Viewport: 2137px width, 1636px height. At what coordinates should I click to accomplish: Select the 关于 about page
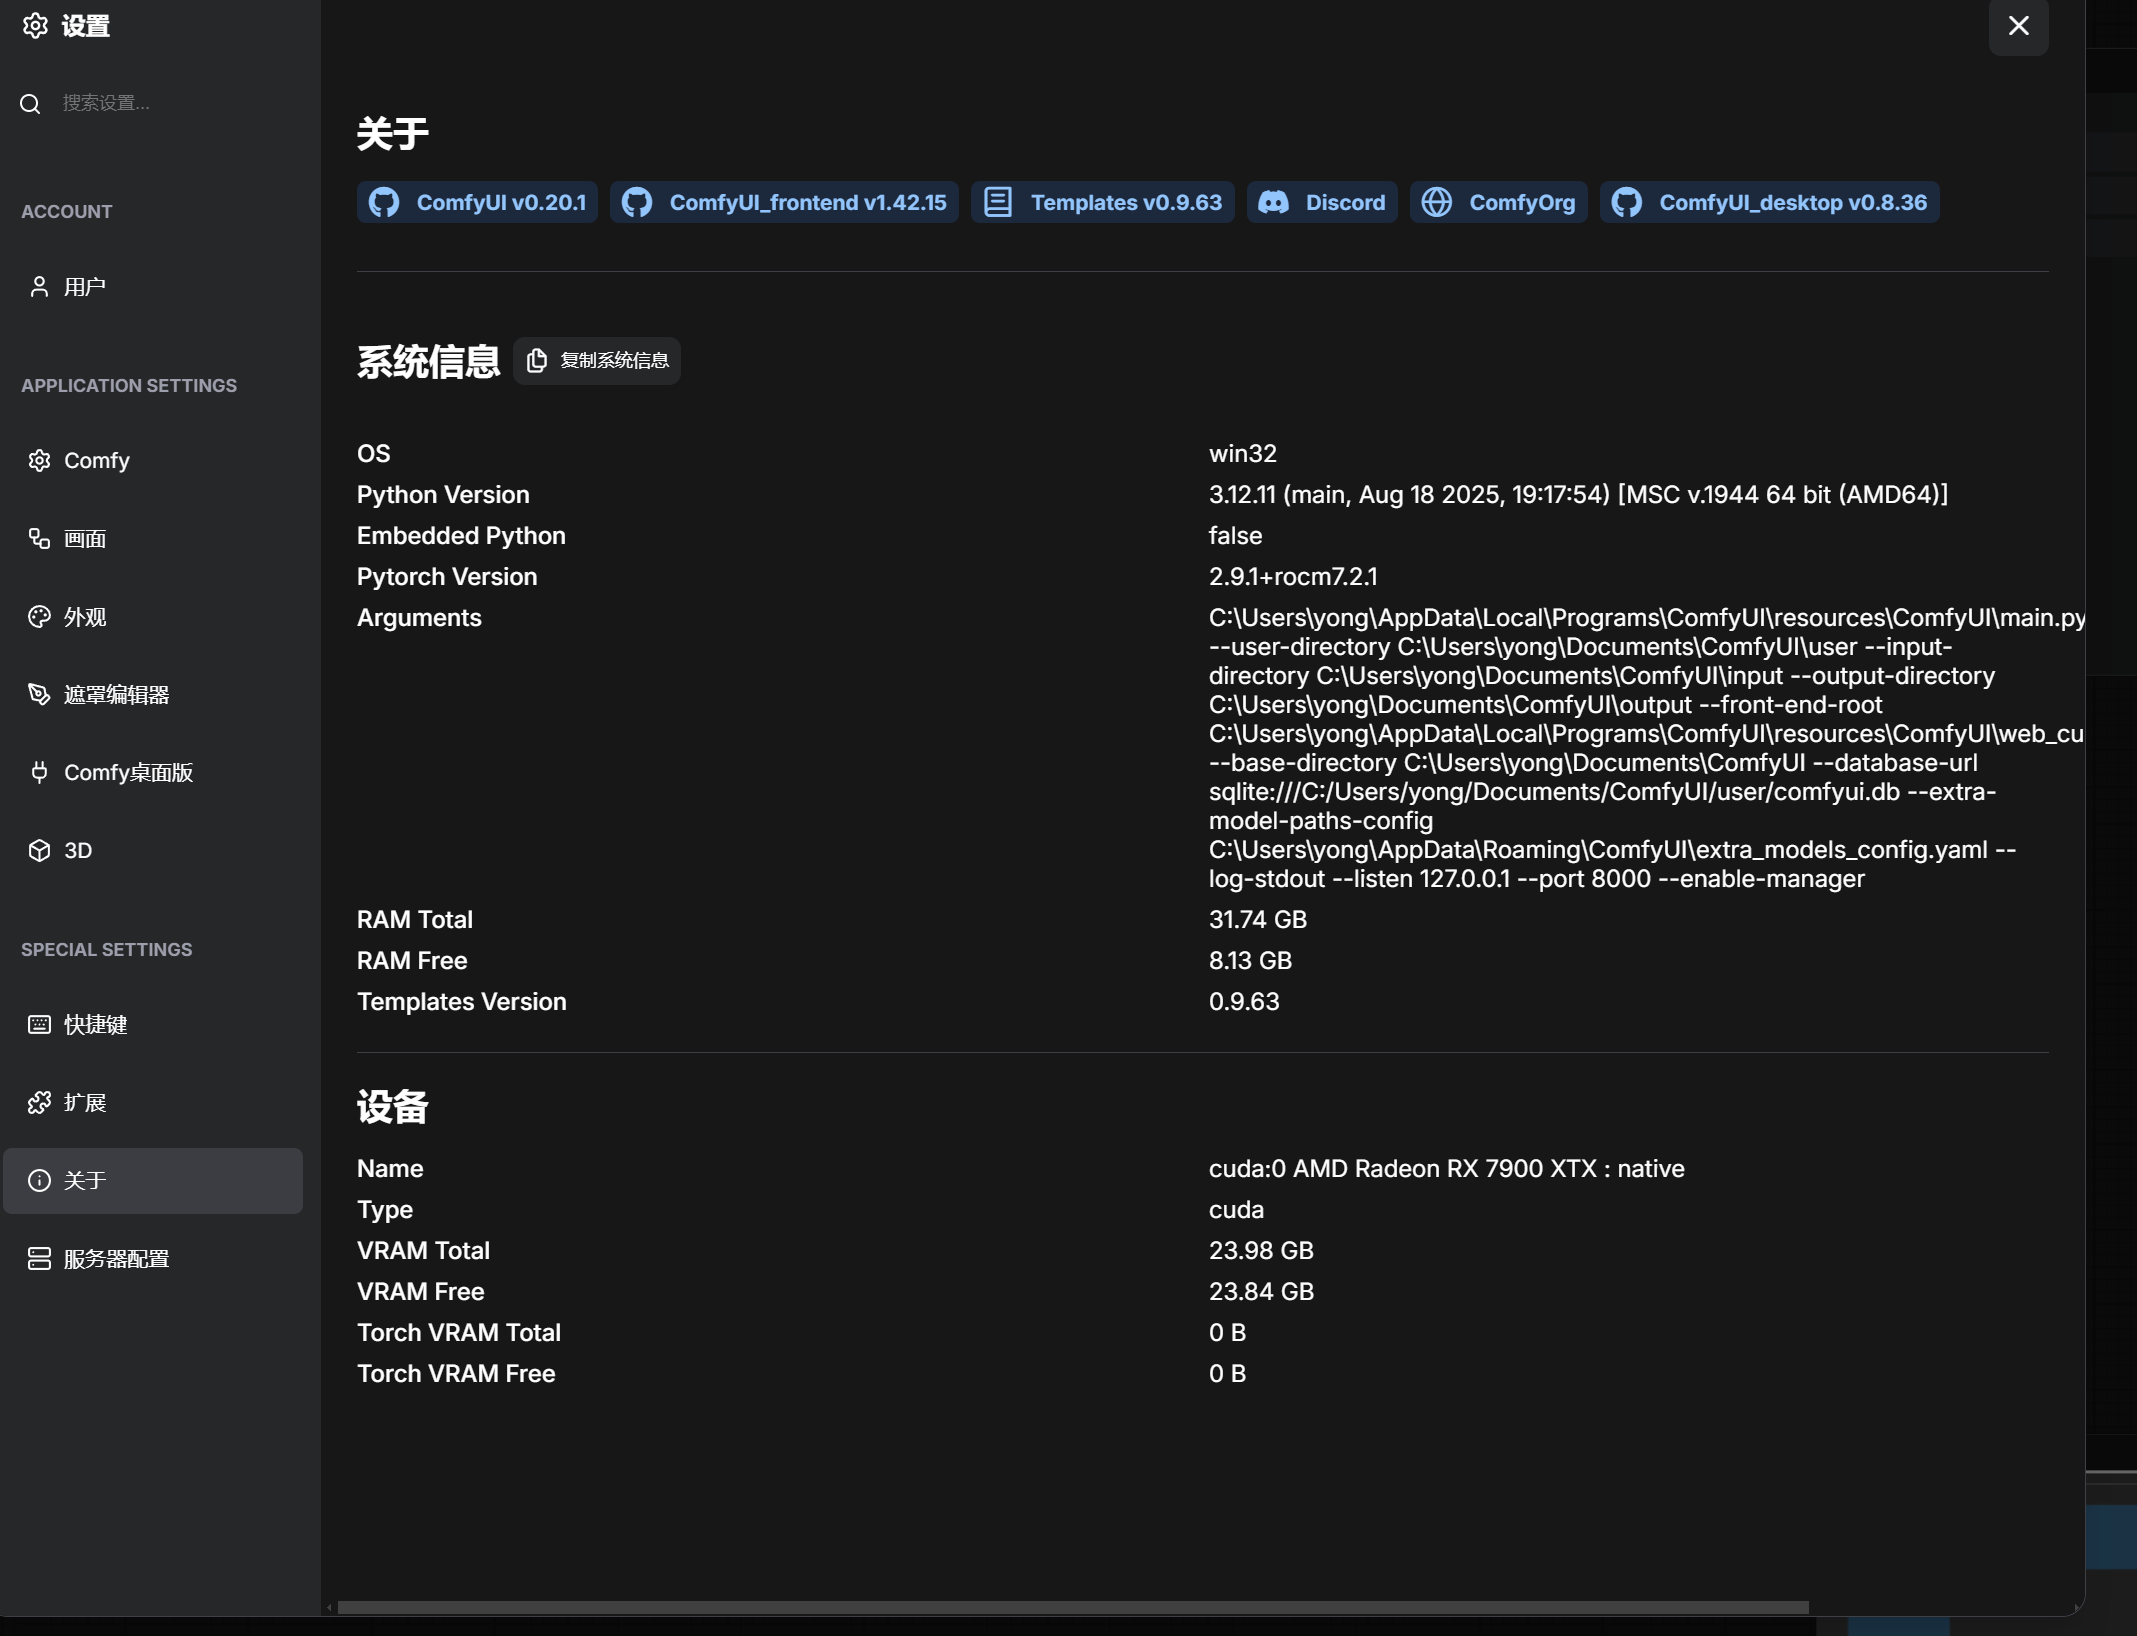tap(153, 1181)
